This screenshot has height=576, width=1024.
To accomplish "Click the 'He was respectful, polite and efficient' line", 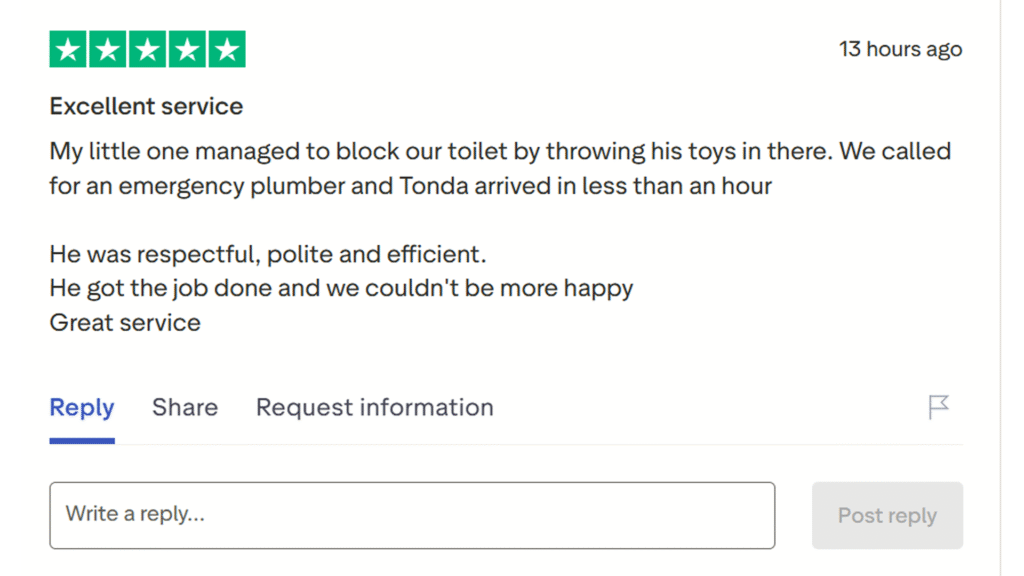I will click(x=268, y=254).
